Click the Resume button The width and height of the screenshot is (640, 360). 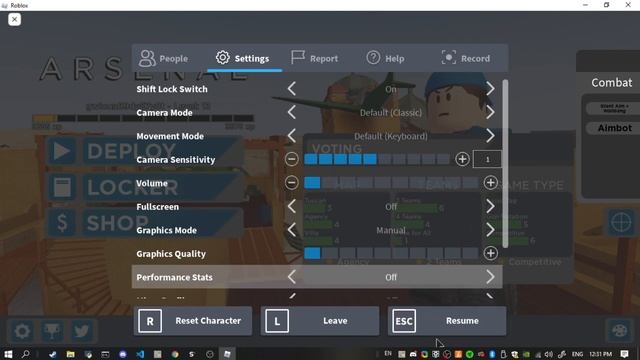click(447, 321)
